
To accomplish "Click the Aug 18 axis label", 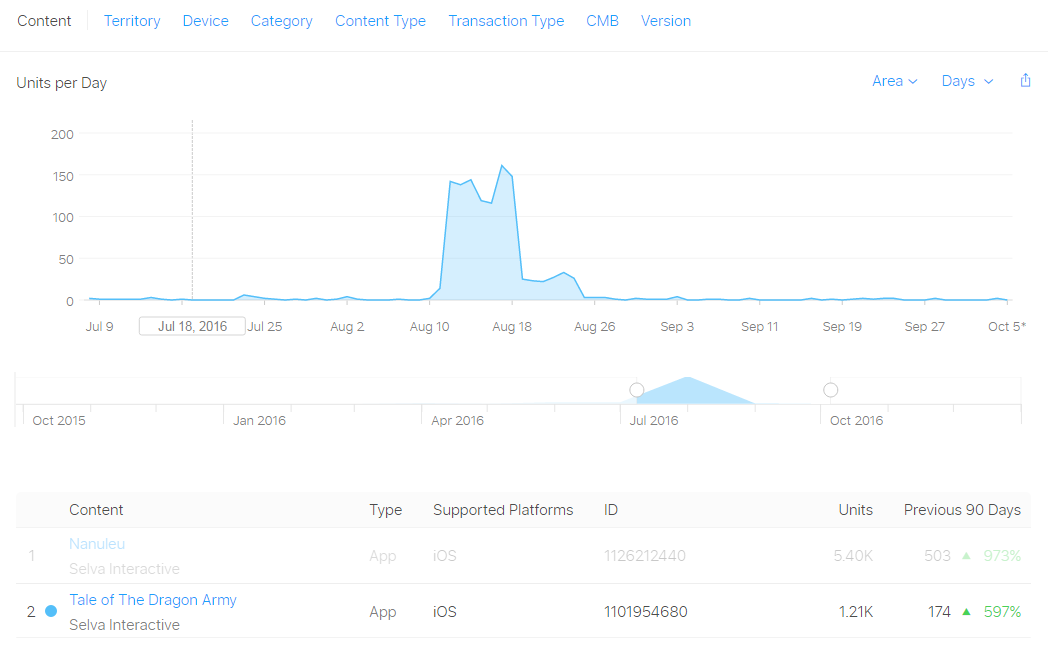I will 512,327.
